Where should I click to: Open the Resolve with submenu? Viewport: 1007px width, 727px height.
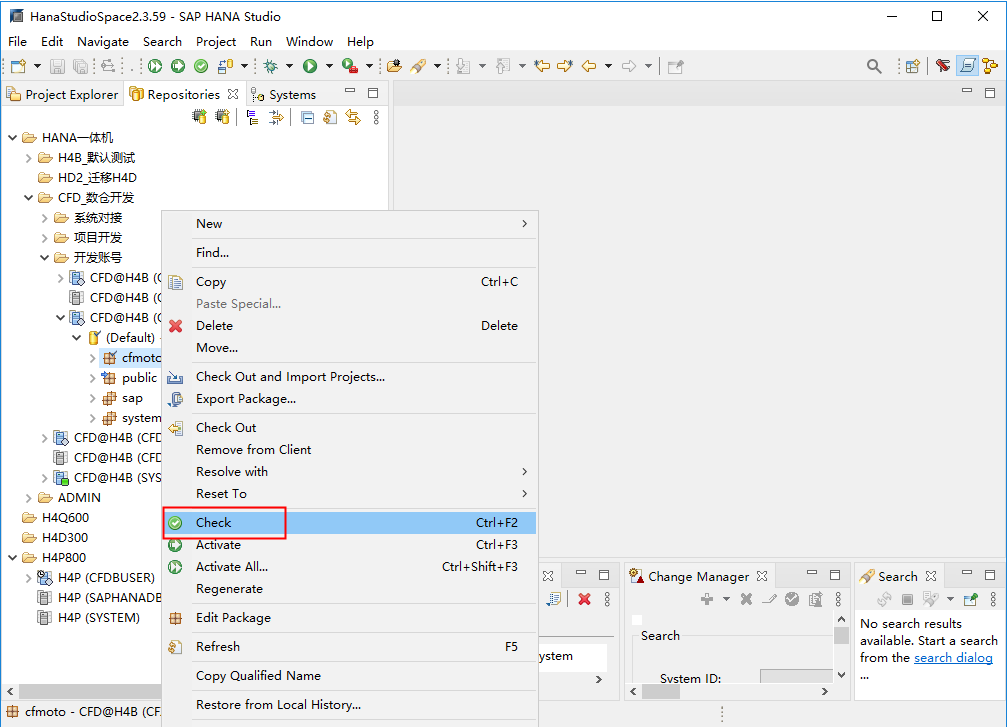click(349, 471)
